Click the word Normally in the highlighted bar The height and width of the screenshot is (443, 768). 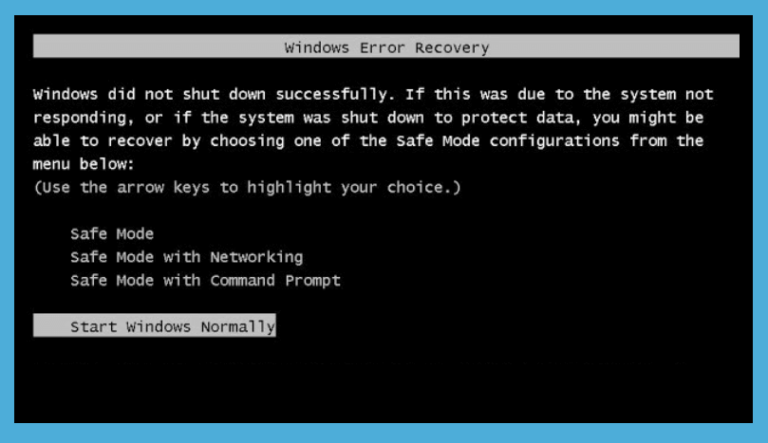[x=238, y=327]
